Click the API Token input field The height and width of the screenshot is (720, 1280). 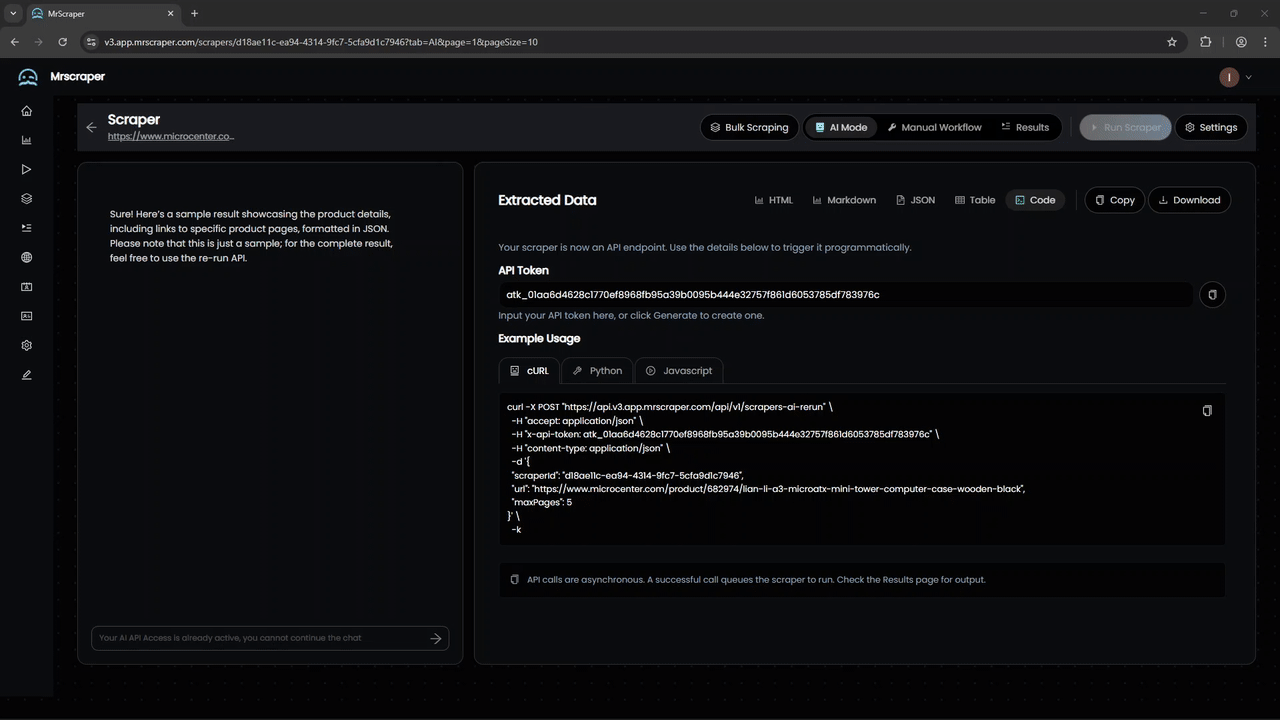845,295
